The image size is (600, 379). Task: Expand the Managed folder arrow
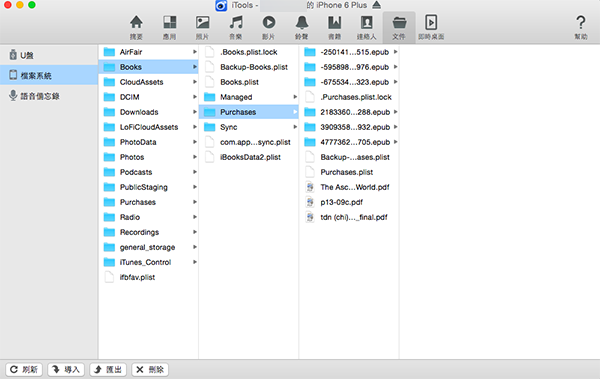(x=295, y=97)
